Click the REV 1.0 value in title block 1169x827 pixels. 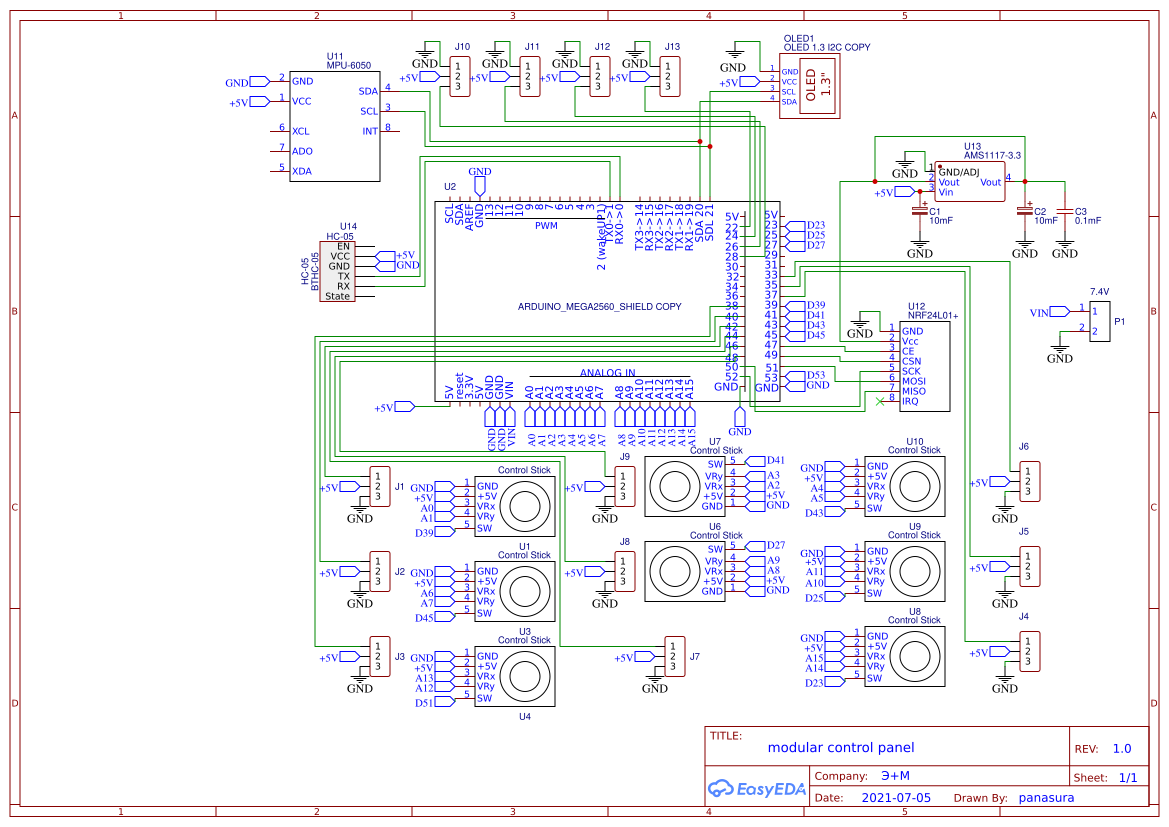[x=1123, y=747]
